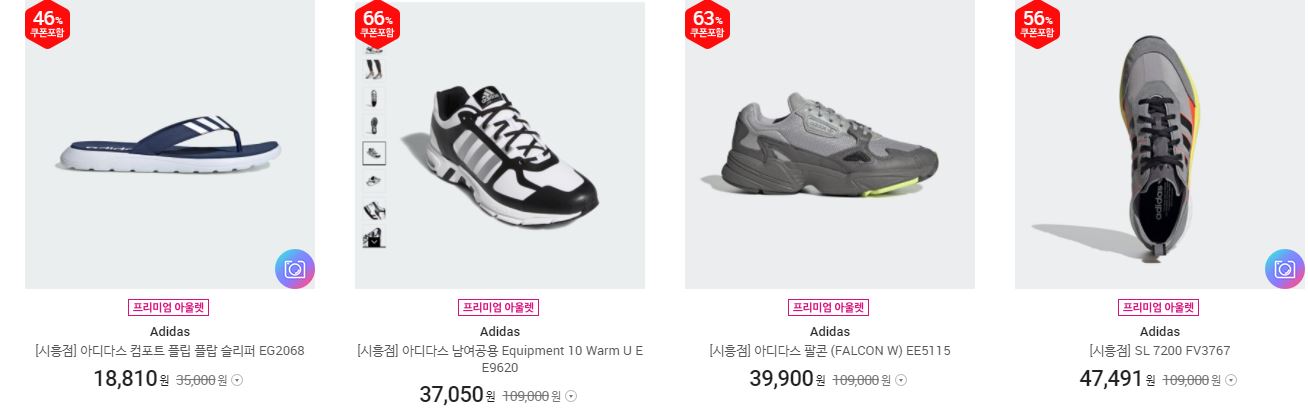This screenshot has height=418, width=1308.
Task: Expand price details for 37,050원 Equipment 10
Action: pos(571,396)
